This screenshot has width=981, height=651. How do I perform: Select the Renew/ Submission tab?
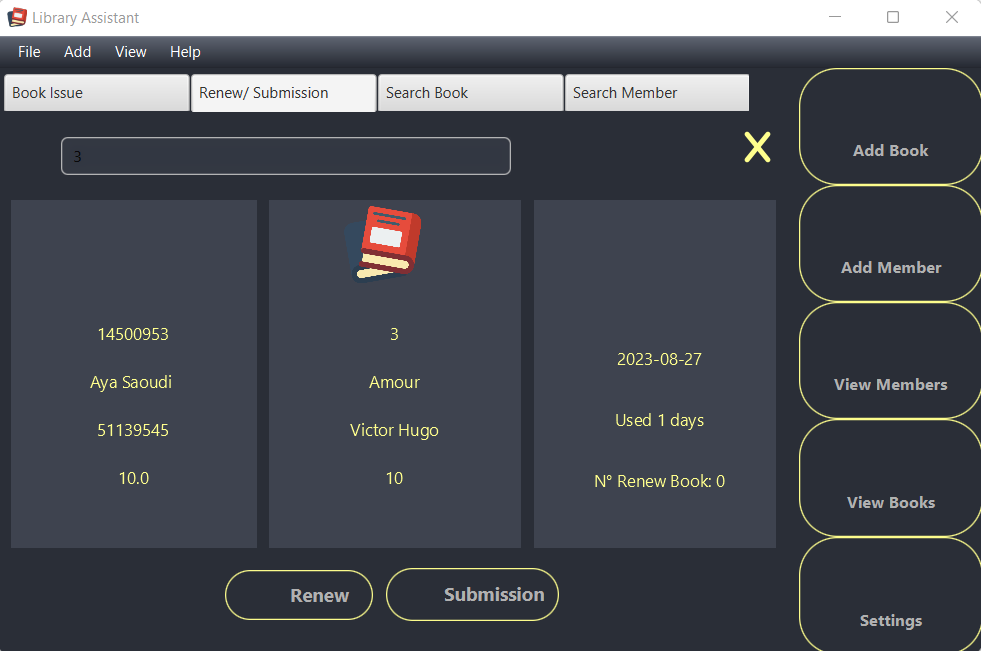[283, 93]
